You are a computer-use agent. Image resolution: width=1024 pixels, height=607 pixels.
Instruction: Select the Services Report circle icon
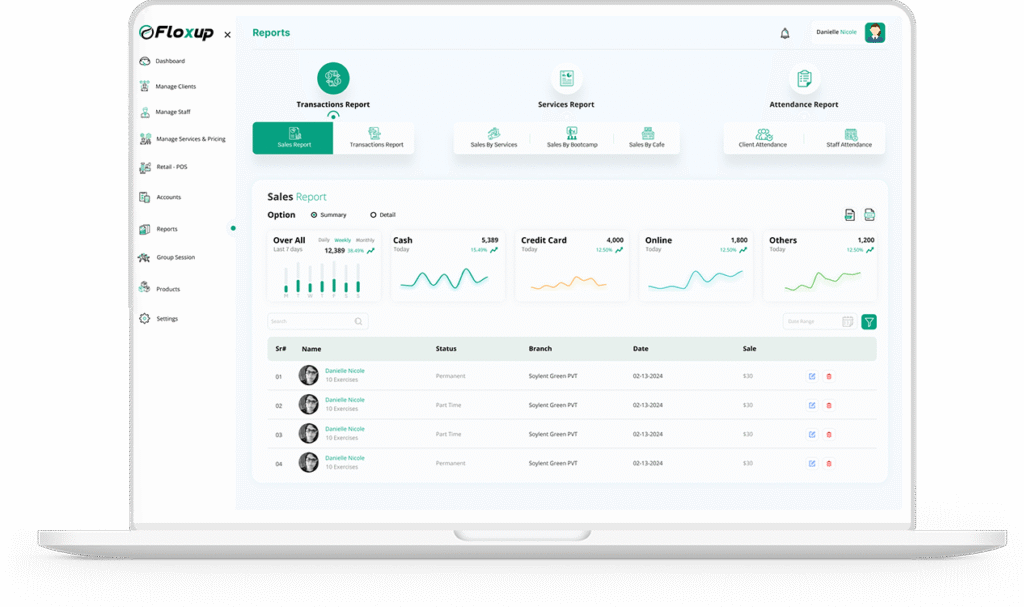pyautogui.click(x=566, y=78)
